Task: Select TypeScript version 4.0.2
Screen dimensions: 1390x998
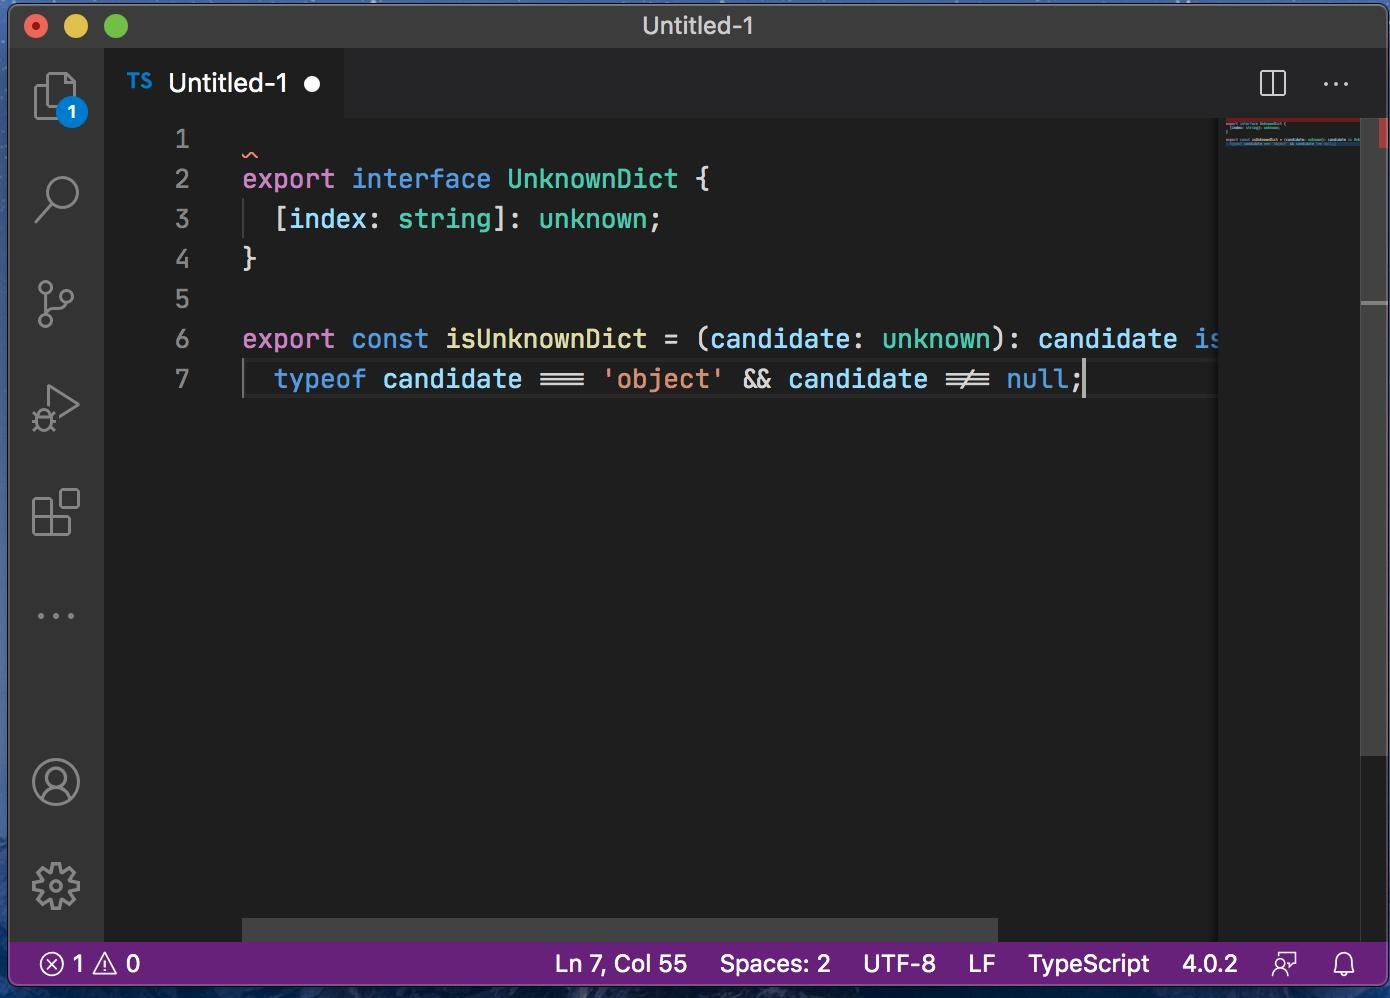Action: [x=1209, y=964]
